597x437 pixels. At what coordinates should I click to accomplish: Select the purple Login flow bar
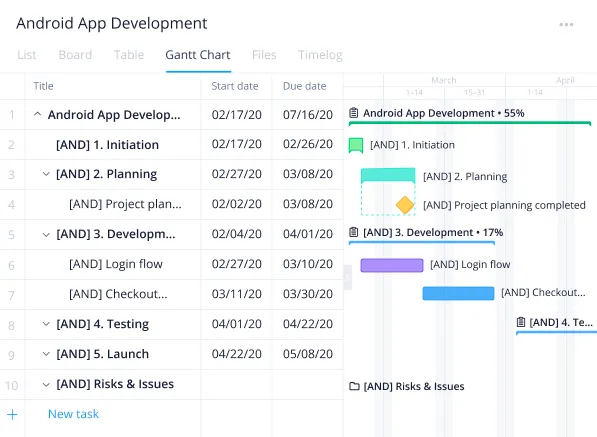[x=392, y=265]
